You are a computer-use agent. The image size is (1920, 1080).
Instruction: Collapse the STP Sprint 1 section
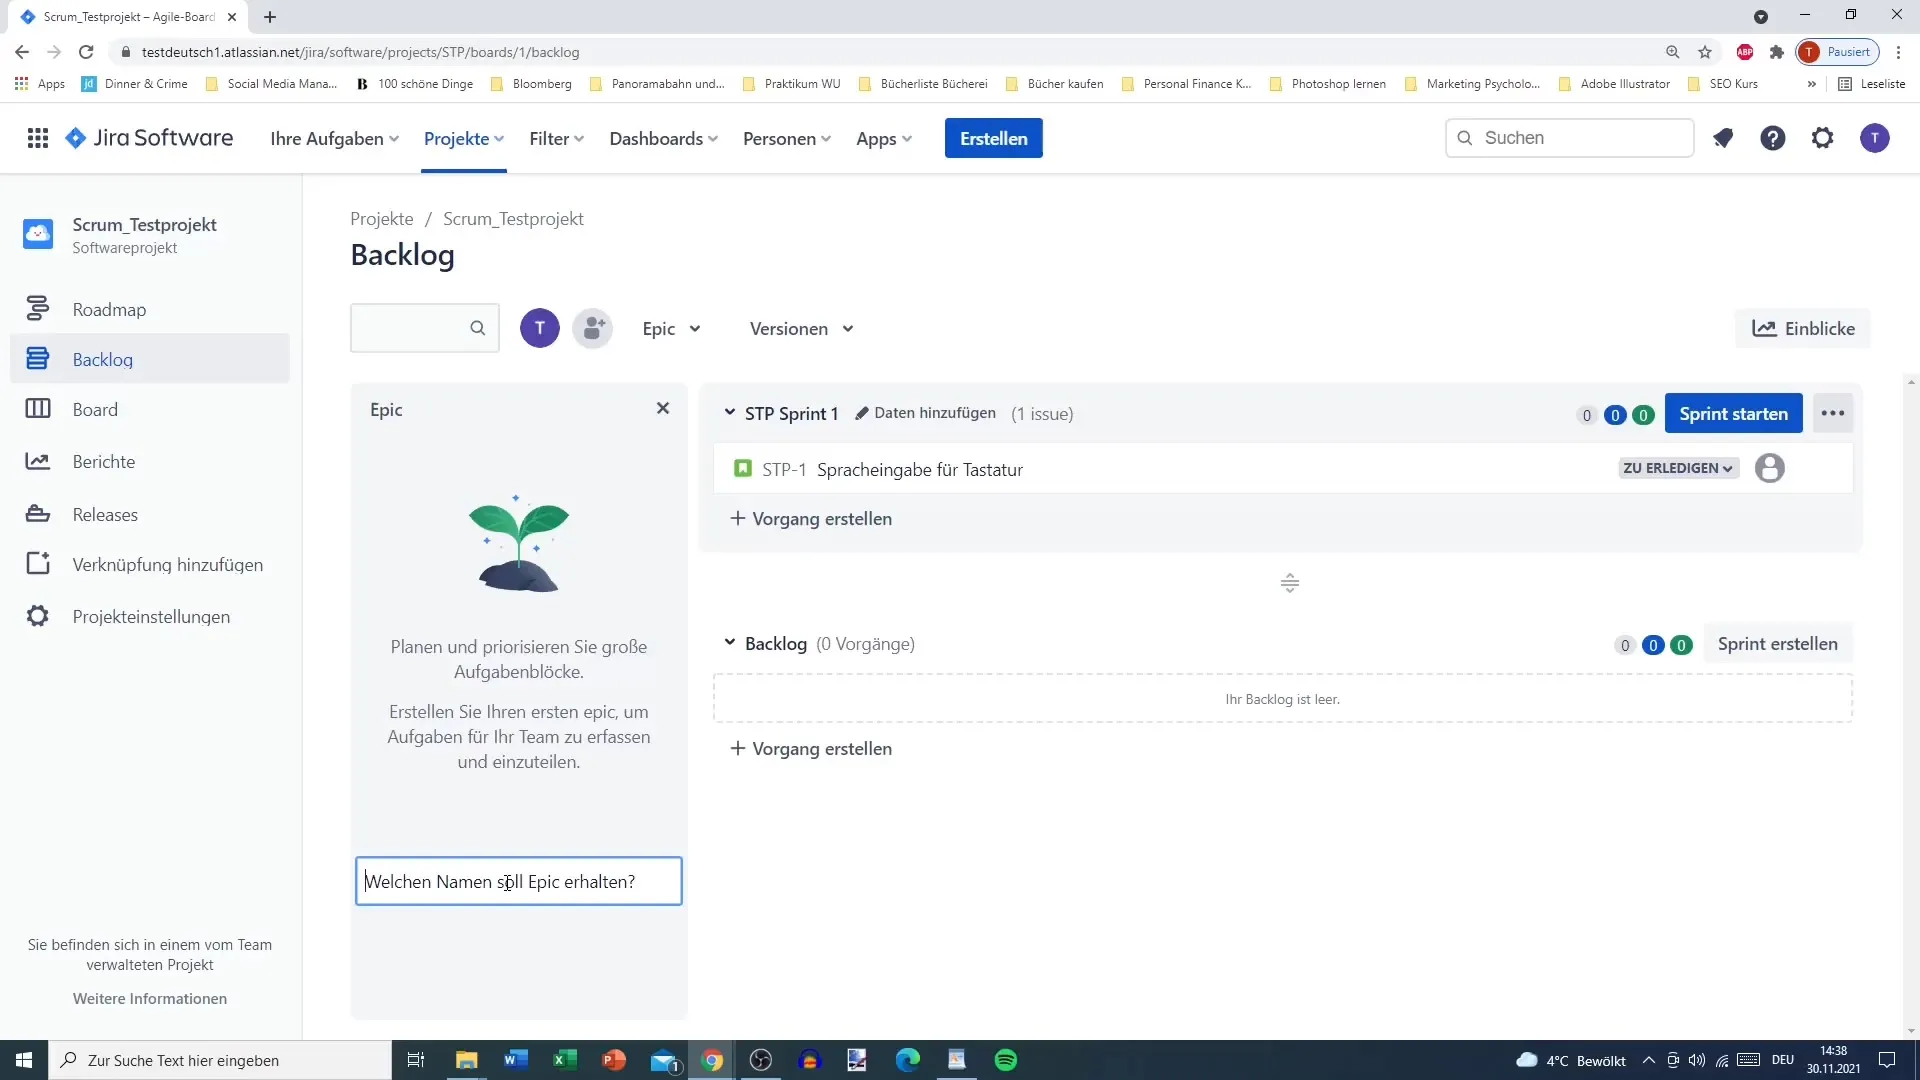tap(730, 412)
